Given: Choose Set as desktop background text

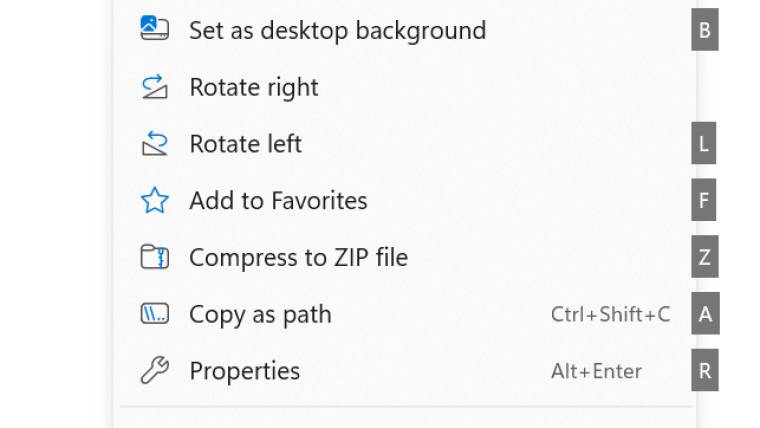Looking at the screenshot, I should tap(337, 31).
